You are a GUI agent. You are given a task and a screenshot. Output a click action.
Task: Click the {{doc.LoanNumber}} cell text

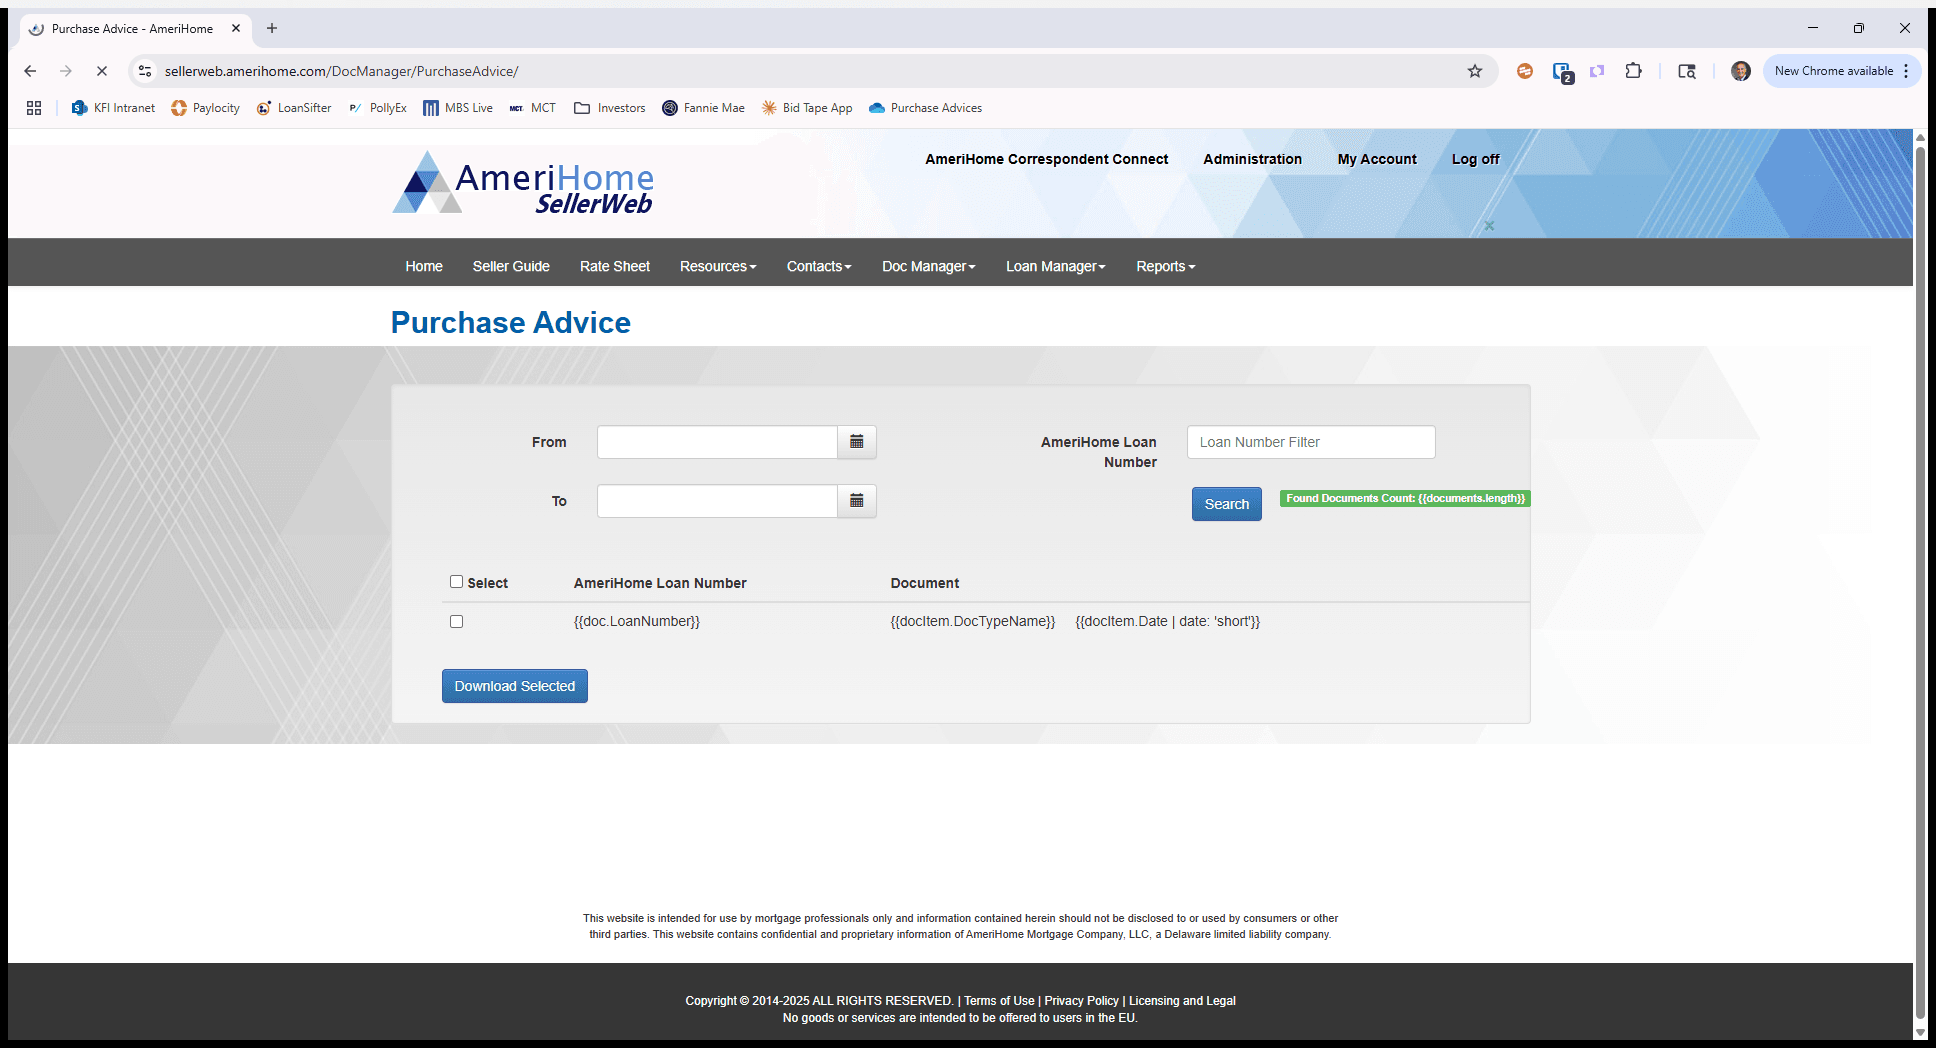637,621
